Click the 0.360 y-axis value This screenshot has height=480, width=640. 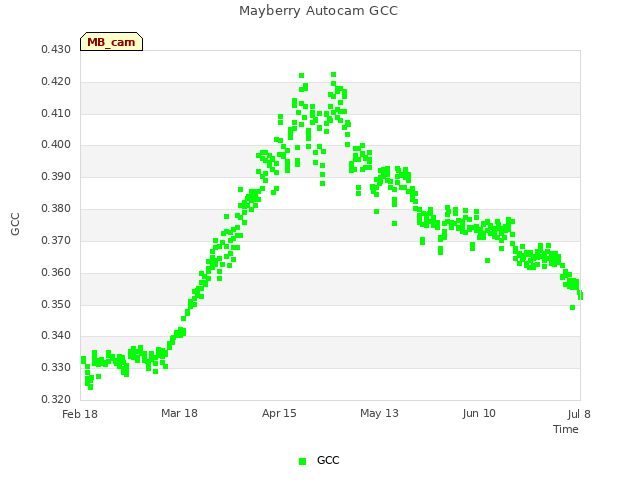(56, 272)
